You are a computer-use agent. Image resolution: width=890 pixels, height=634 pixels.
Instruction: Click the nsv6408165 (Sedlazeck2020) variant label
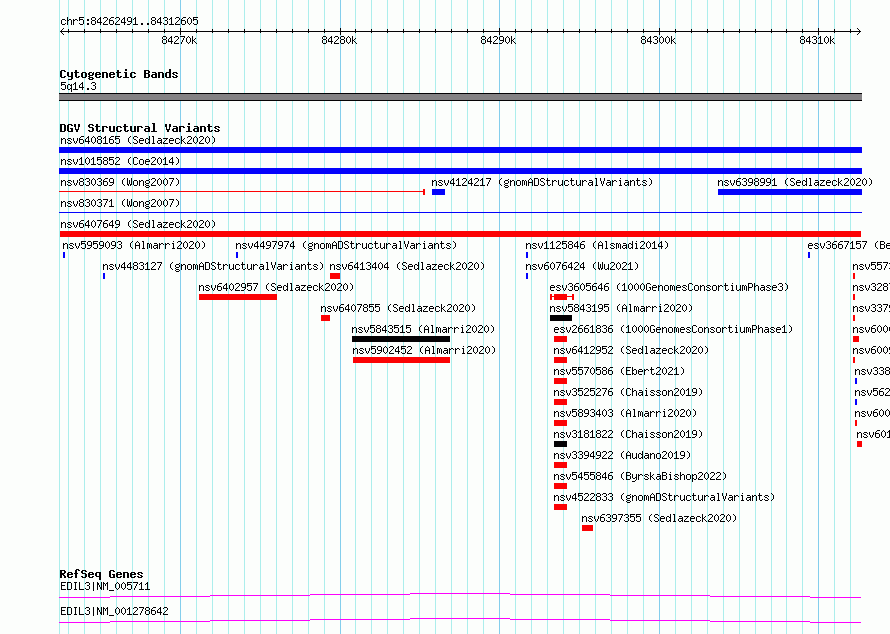138,140
